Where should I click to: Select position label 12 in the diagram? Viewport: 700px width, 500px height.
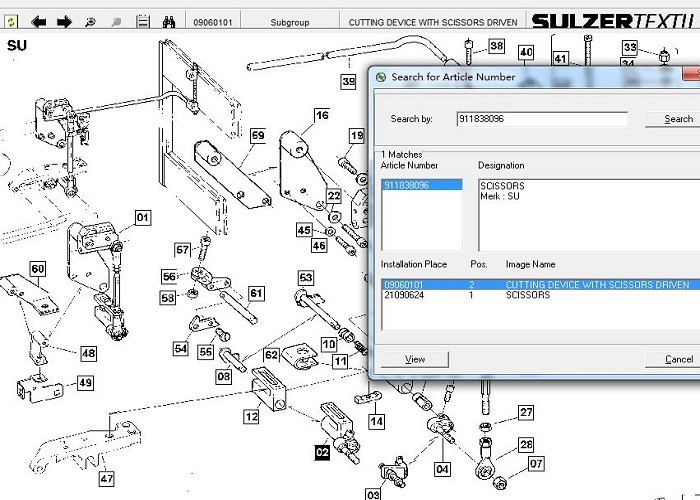(251, 417)
